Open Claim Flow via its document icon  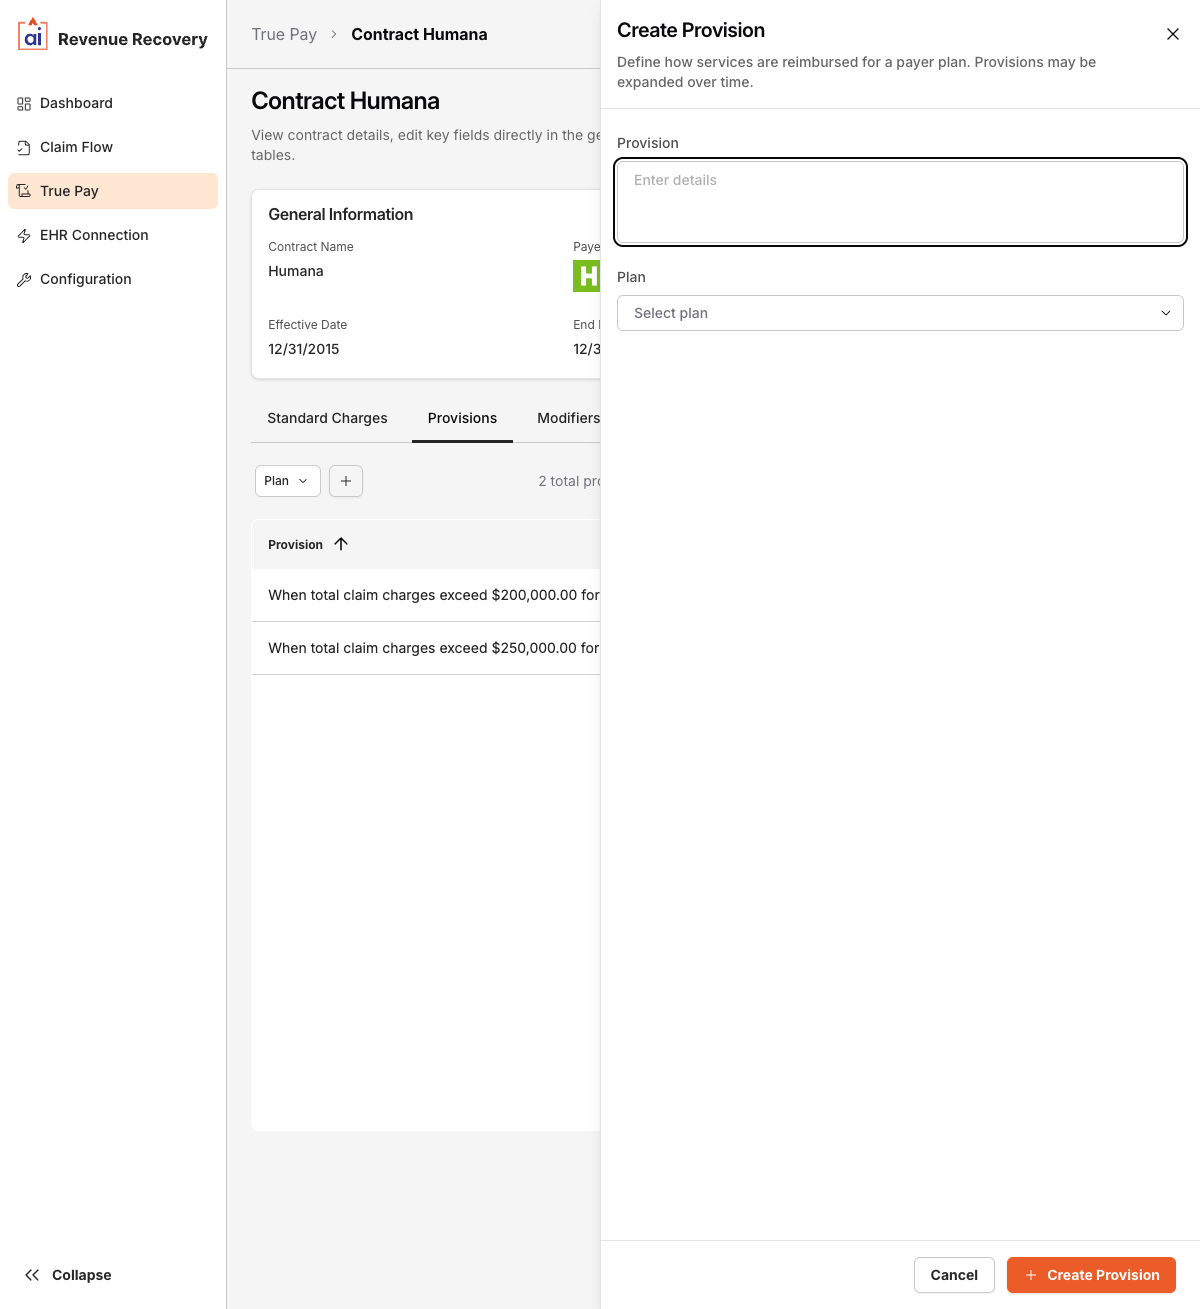[24, 147]
